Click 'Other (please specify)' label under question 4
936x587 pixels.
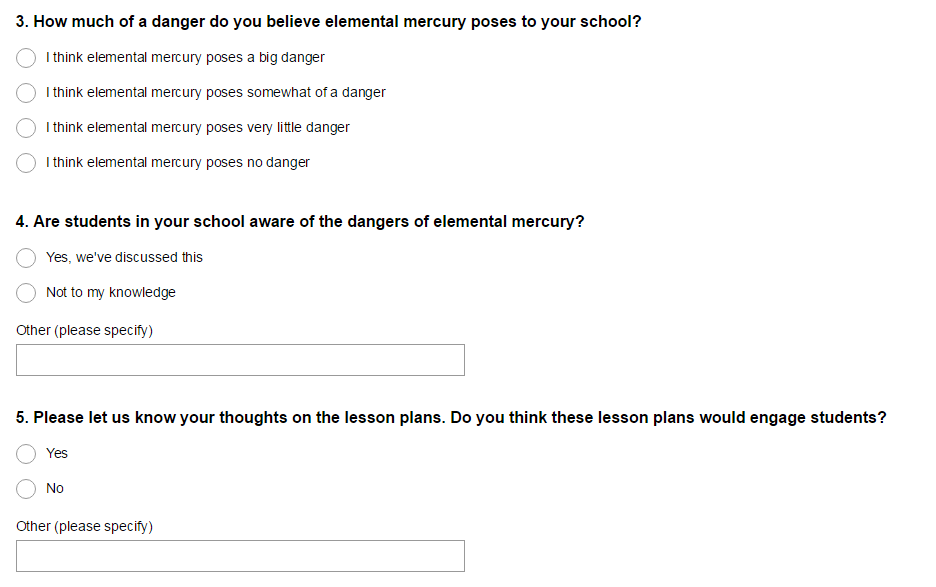pos(84,330)
